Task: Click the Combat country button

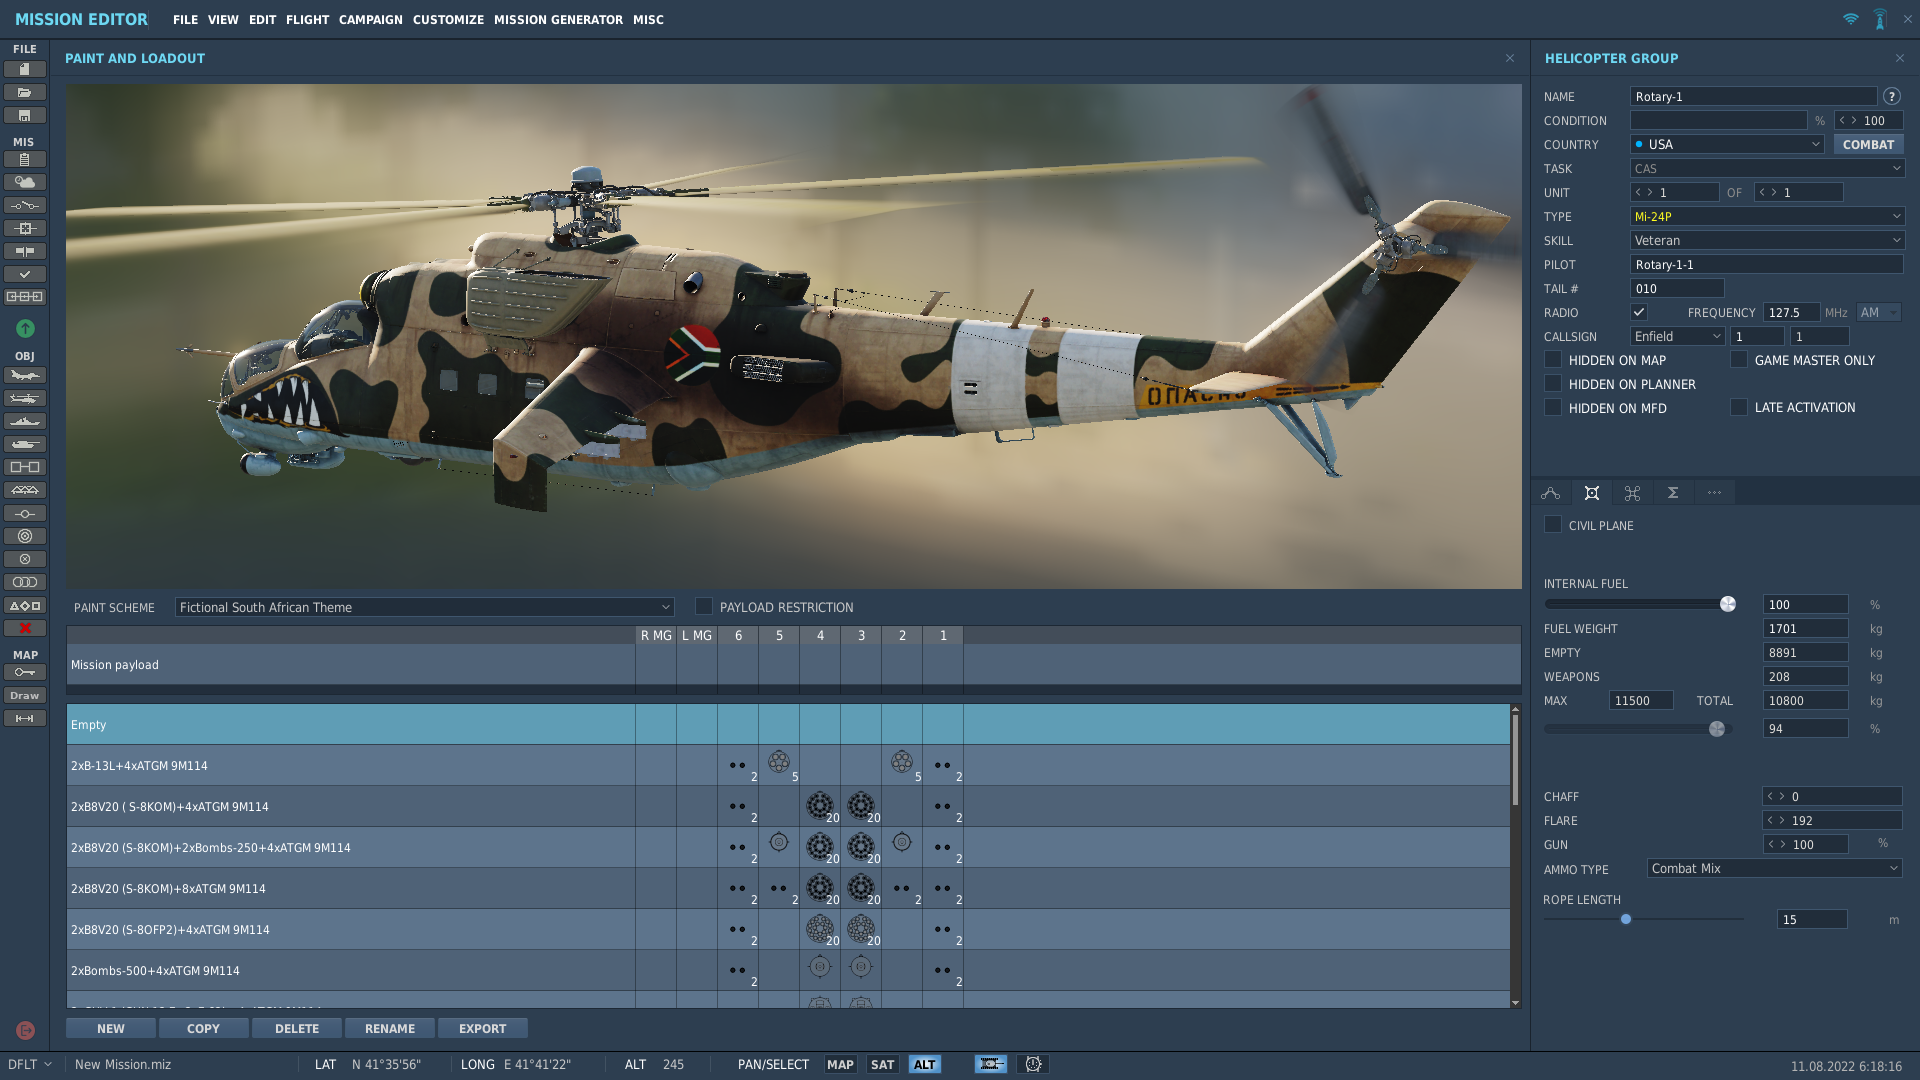Action: tap(1868, 144)
